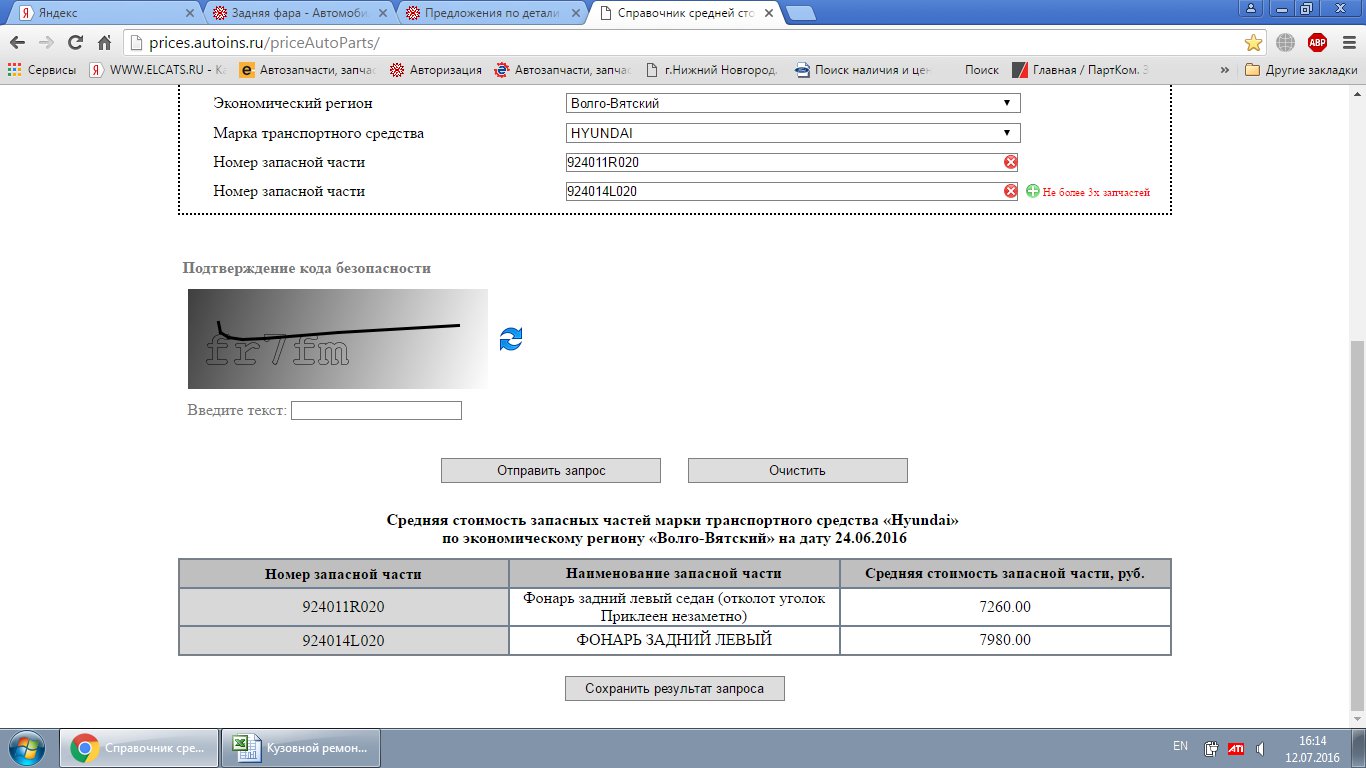Open the Windows Start menu
This screenshot has width=1366, height=768.
[27, 748]
